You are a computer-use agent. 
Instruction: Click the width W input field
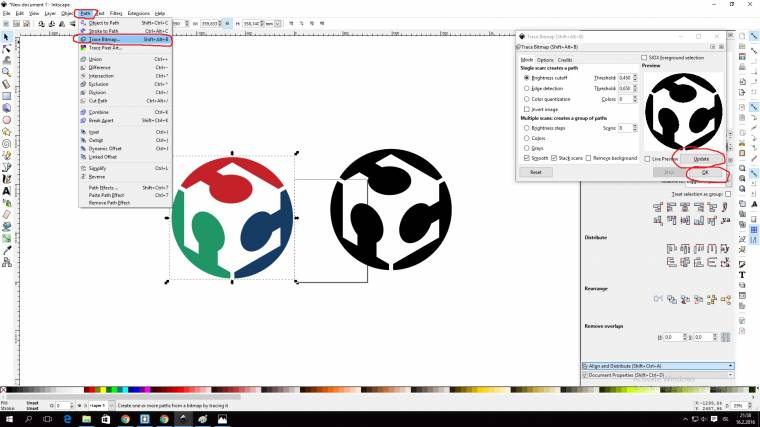tap(210, 23)
